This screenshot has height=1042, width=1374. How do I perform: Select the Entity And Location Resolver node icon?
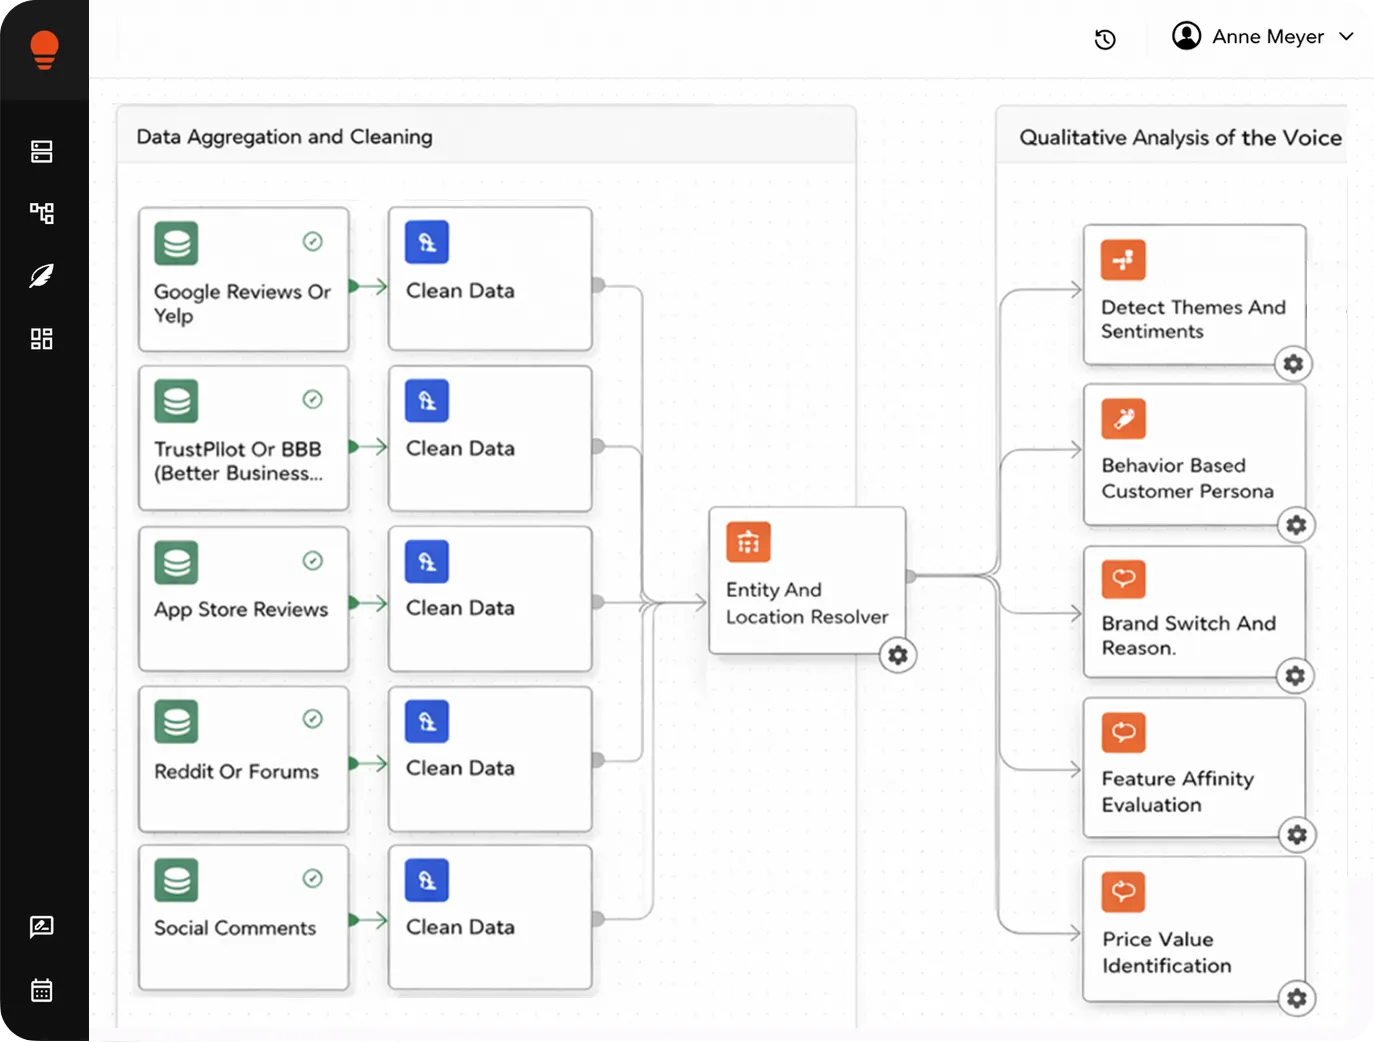(x=747, y=541)
